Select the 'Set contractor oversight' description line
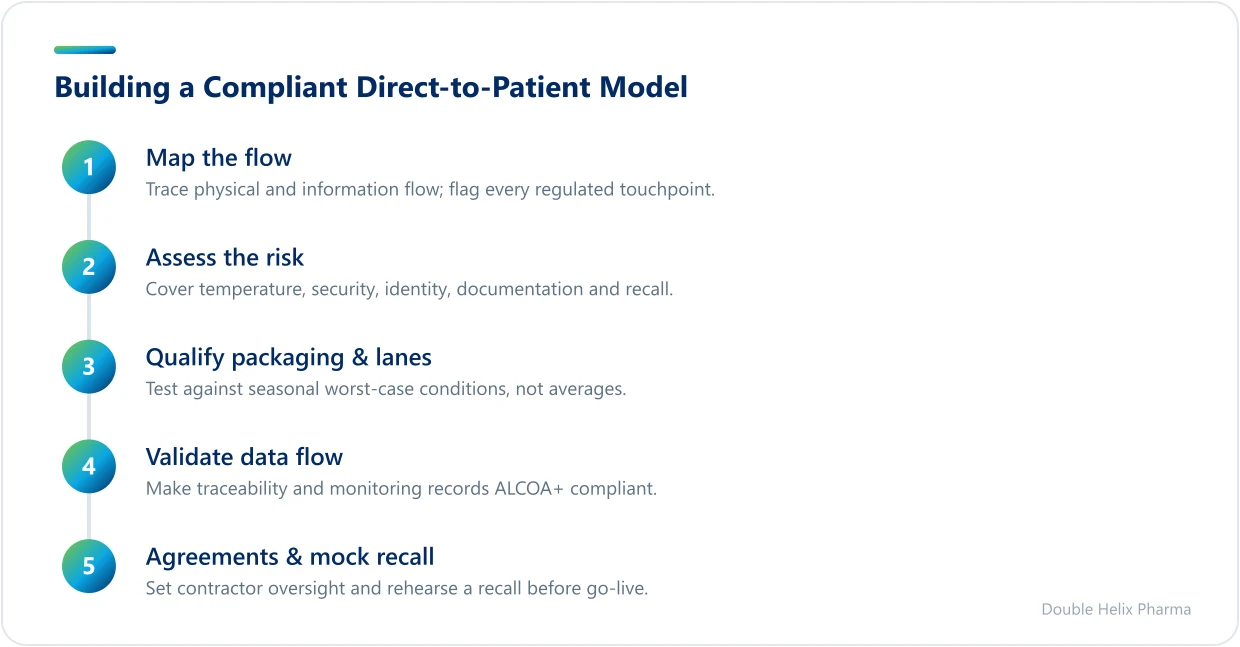The image size is (1240, 647). [397, 588]
